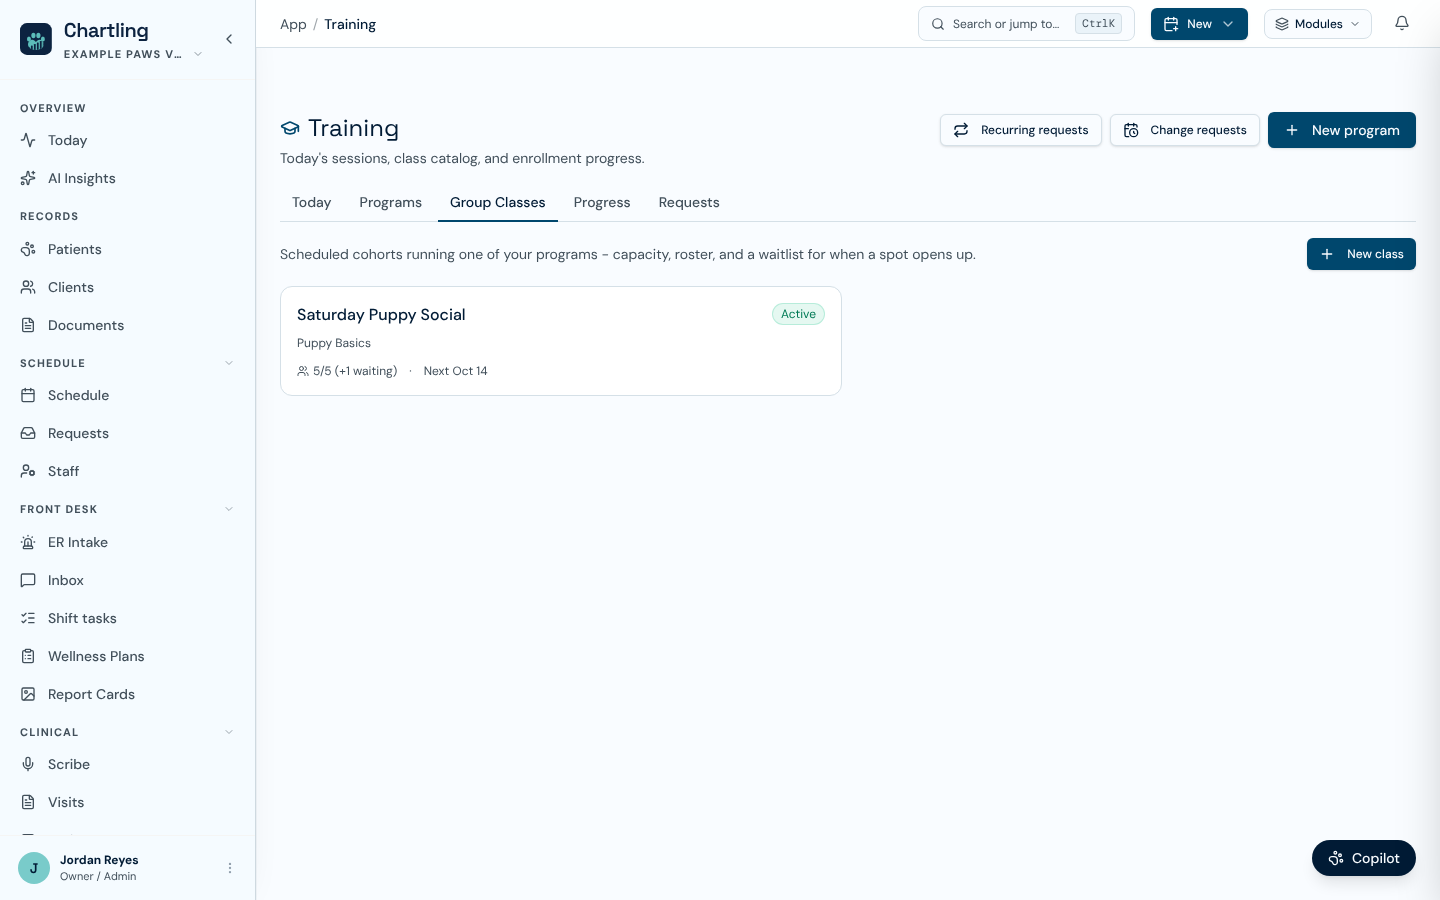Go to Patients records

pos(128,249)
